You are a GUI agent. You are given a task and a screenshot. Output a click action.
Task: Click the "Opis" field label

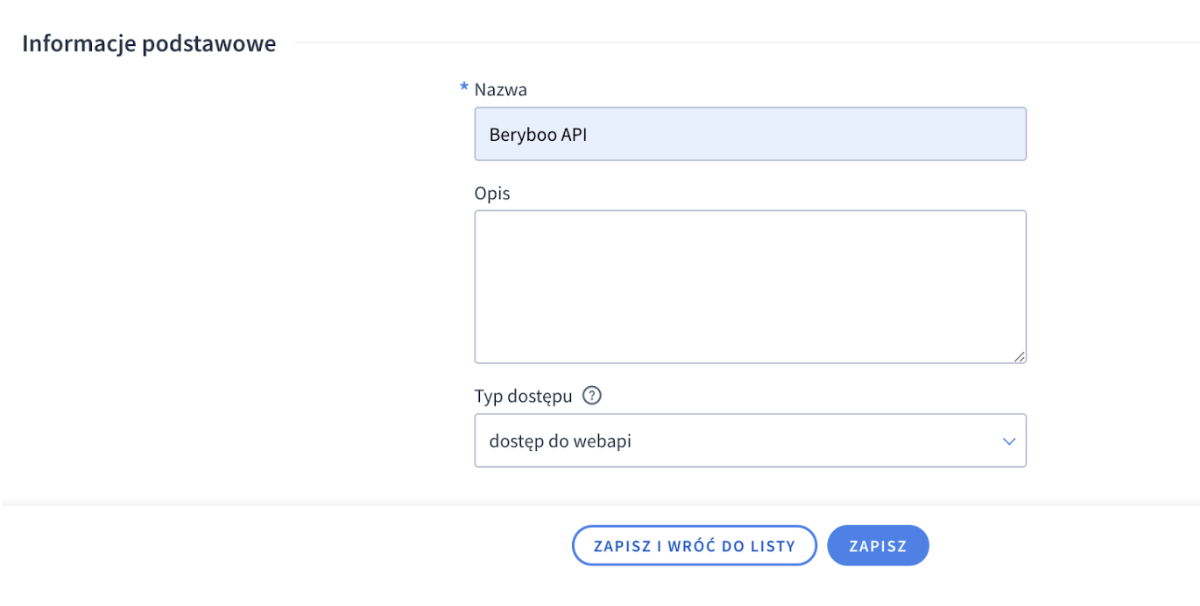492,193
